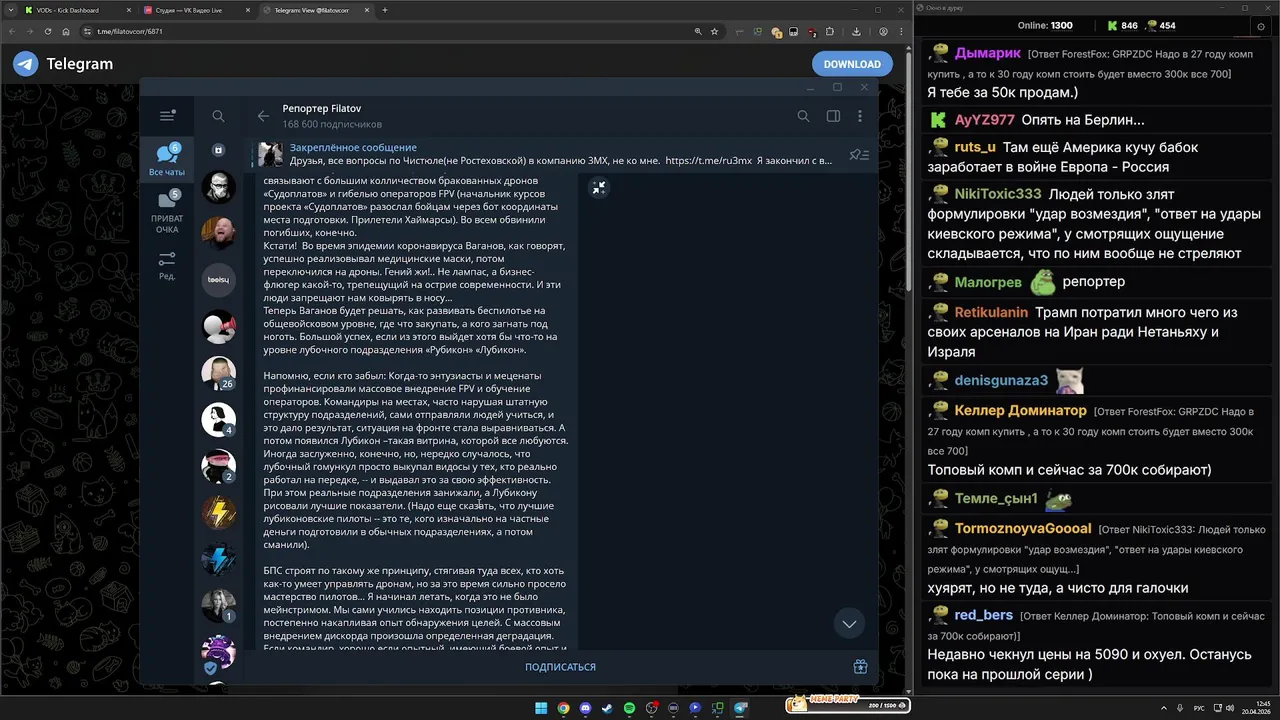
Task: Click username 'NikiToxic333' in chat
Action: click(x=998, y=194)
